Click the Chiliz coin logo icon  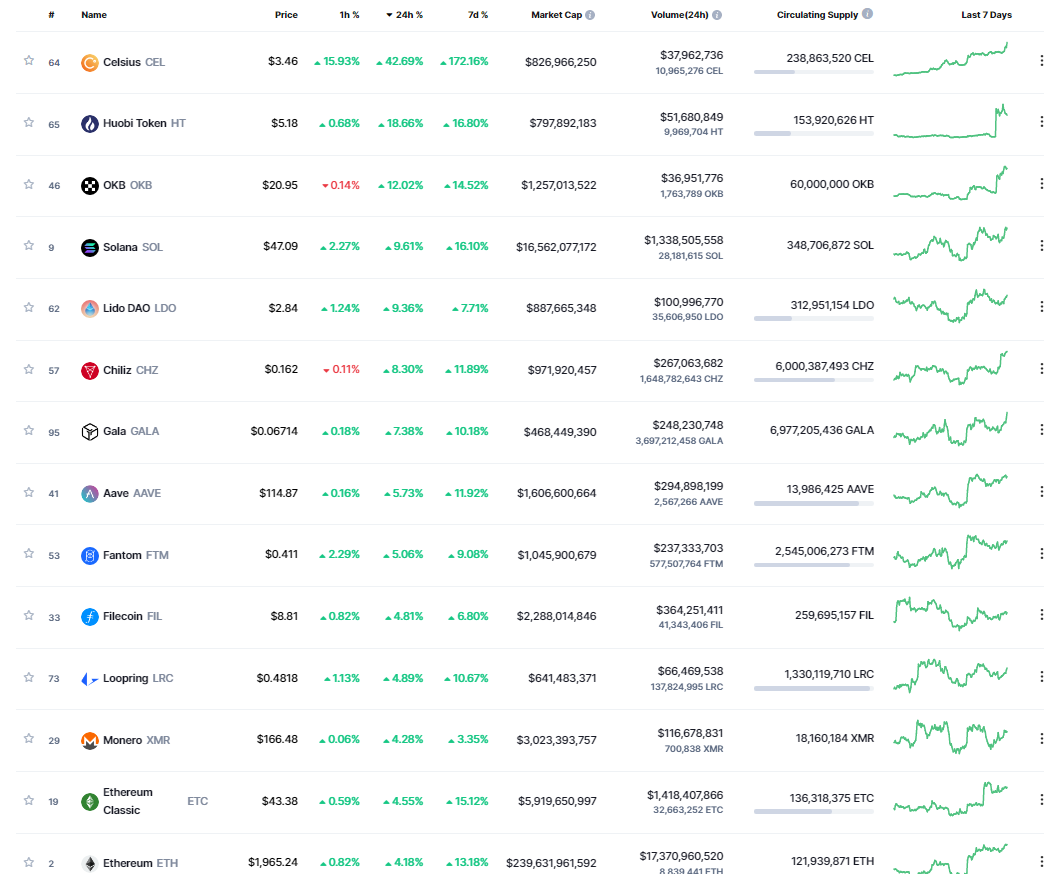pos(89,370)
